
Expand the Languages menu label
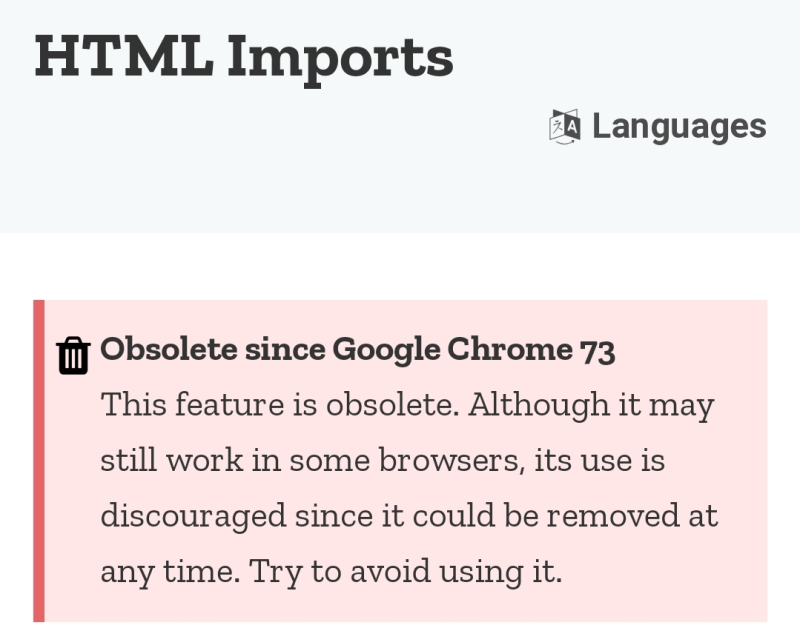pyautogui.click(x=679, y=126)
